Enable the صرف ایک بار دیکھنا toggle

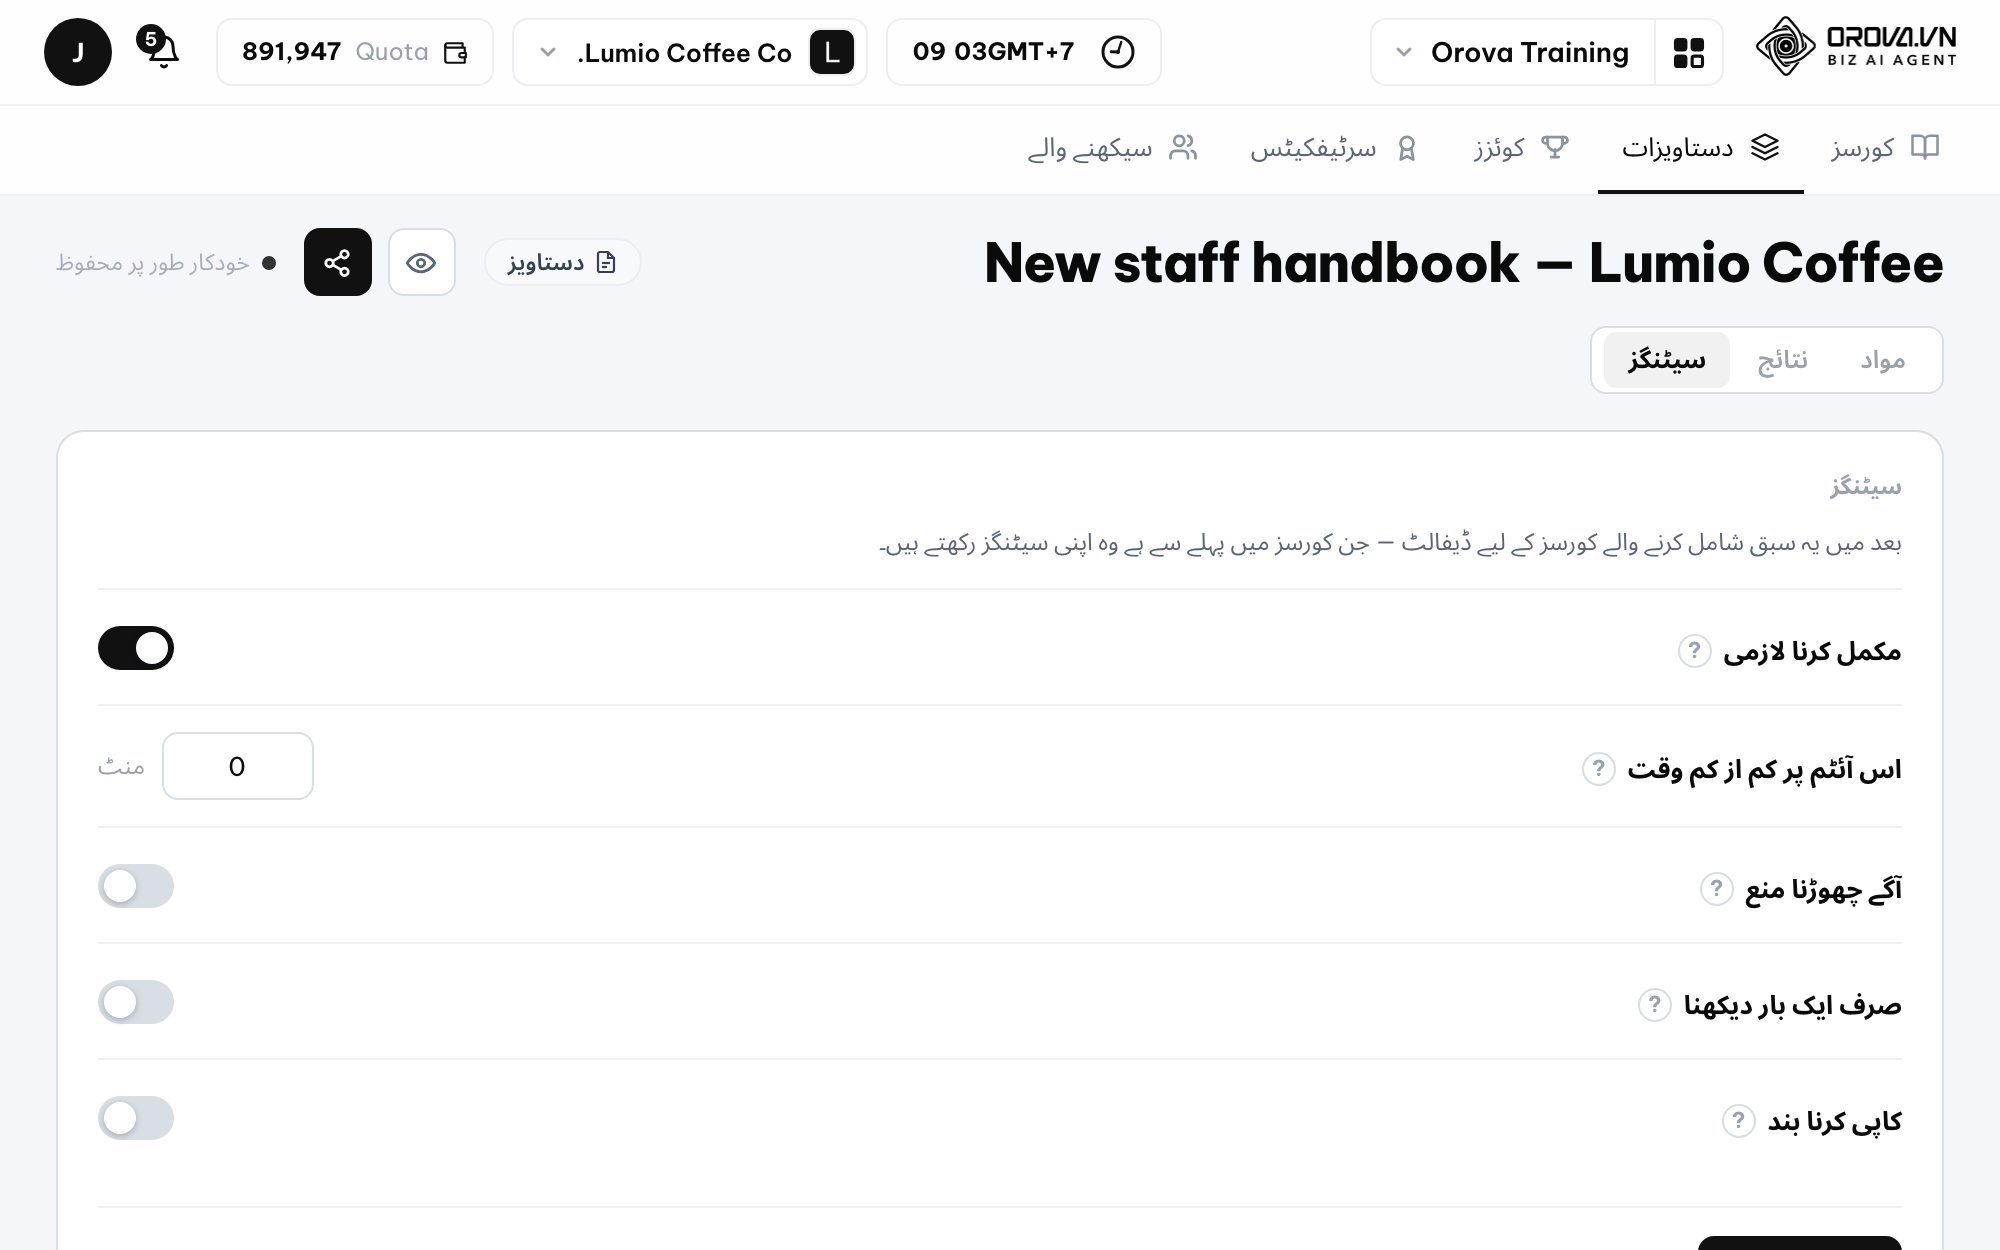pos(136,1002)
